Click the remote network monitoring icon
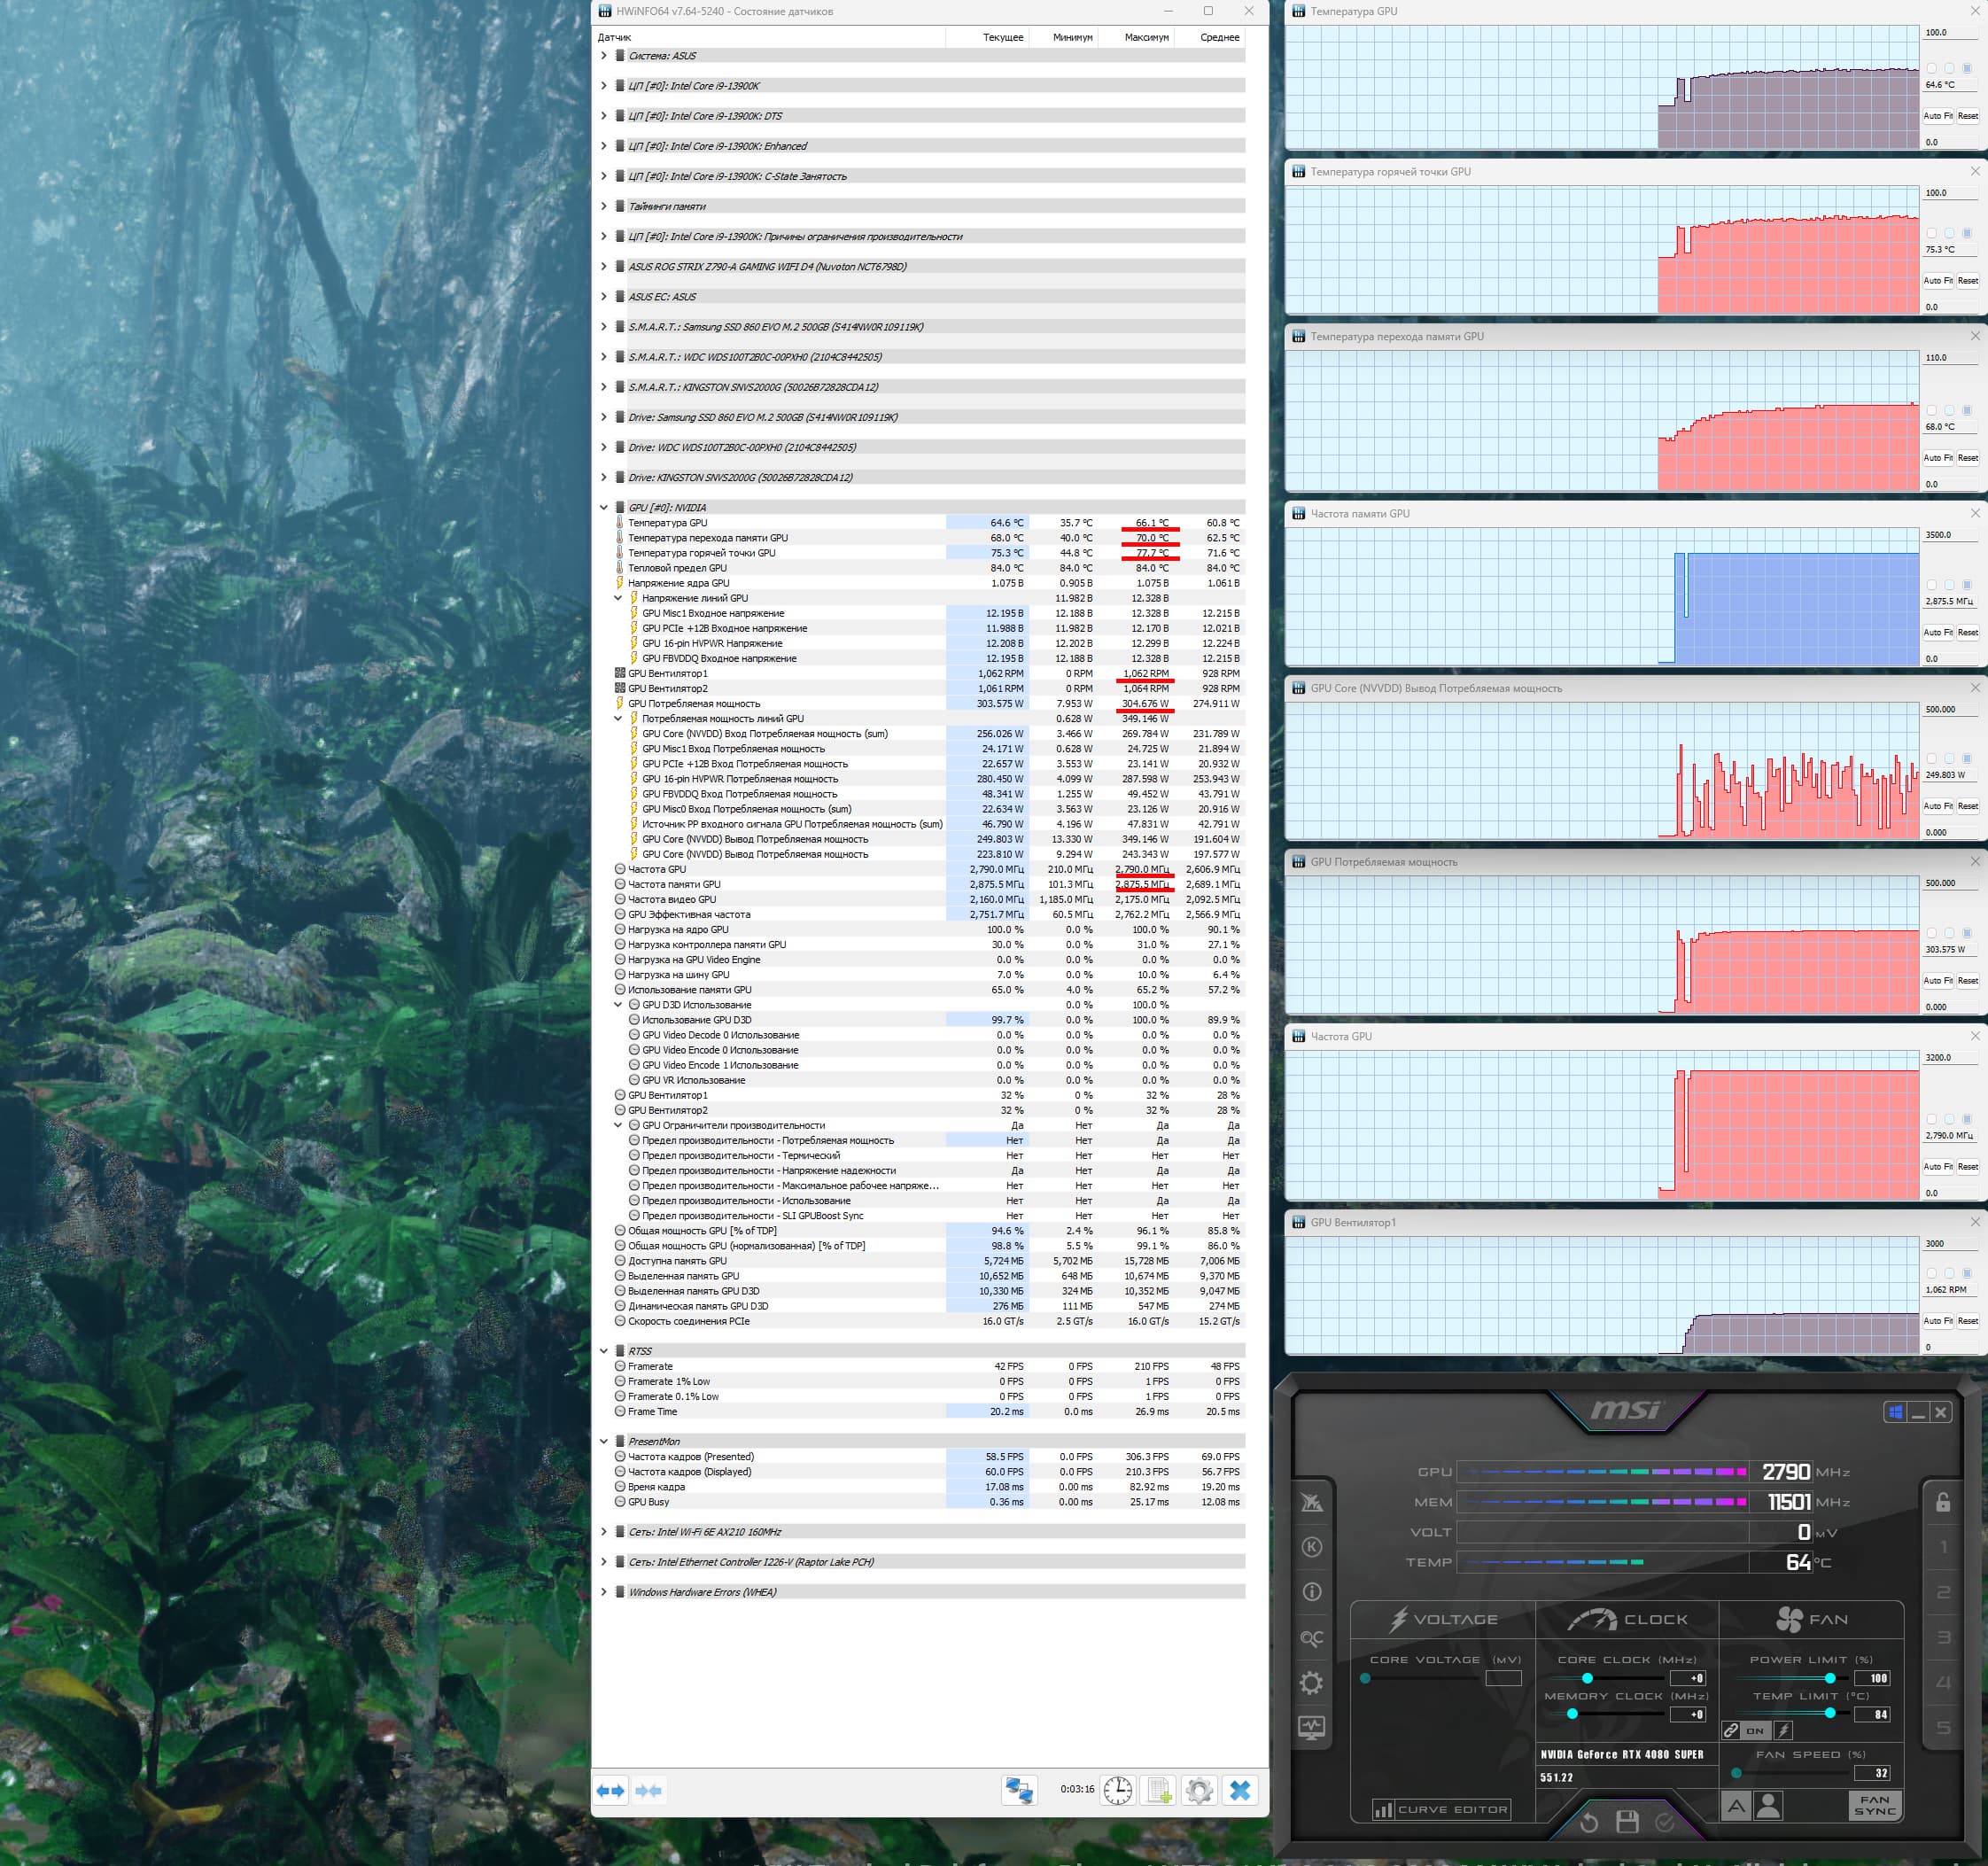Screen dimensions: 1988x1866 pos(1019,1790)
